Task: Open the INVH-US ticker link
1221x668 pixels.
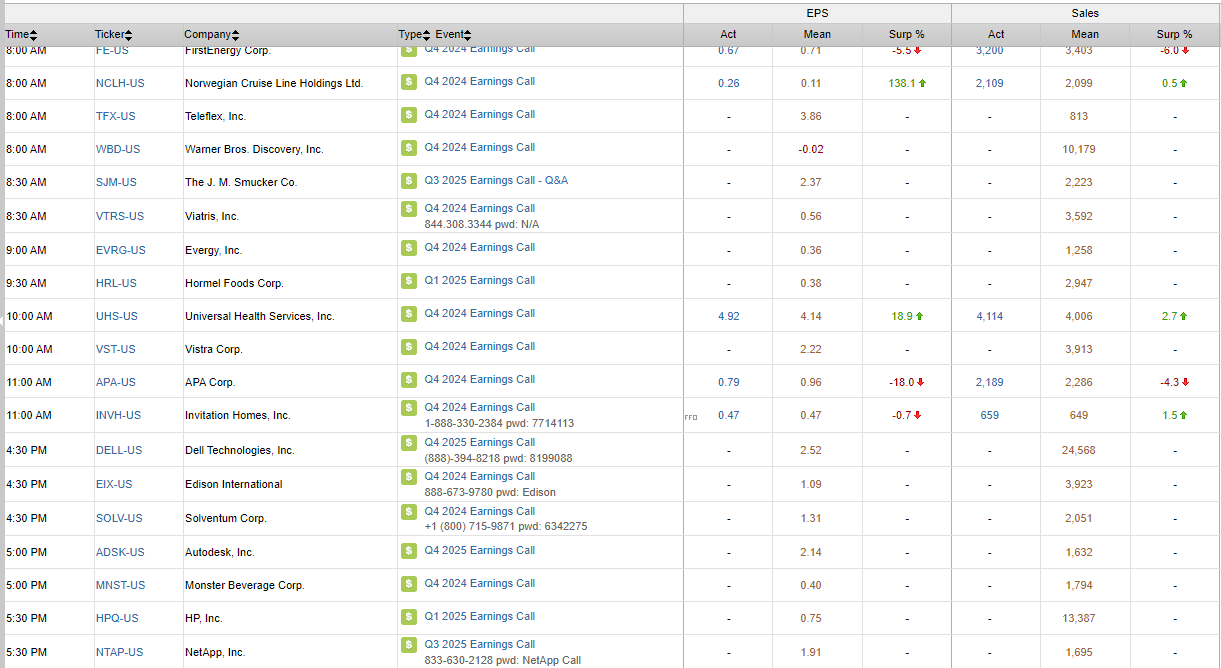Action: click(119, 415)
